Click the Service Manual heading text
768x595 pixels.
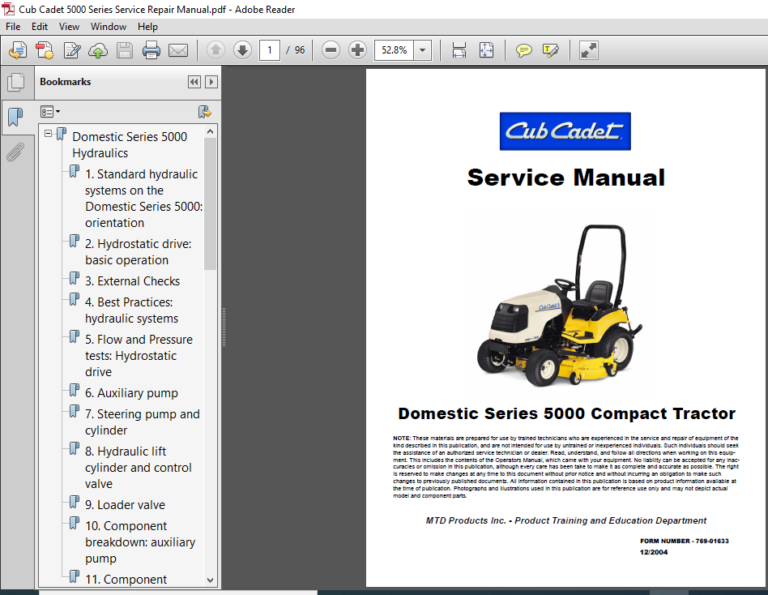pos(566,177)
